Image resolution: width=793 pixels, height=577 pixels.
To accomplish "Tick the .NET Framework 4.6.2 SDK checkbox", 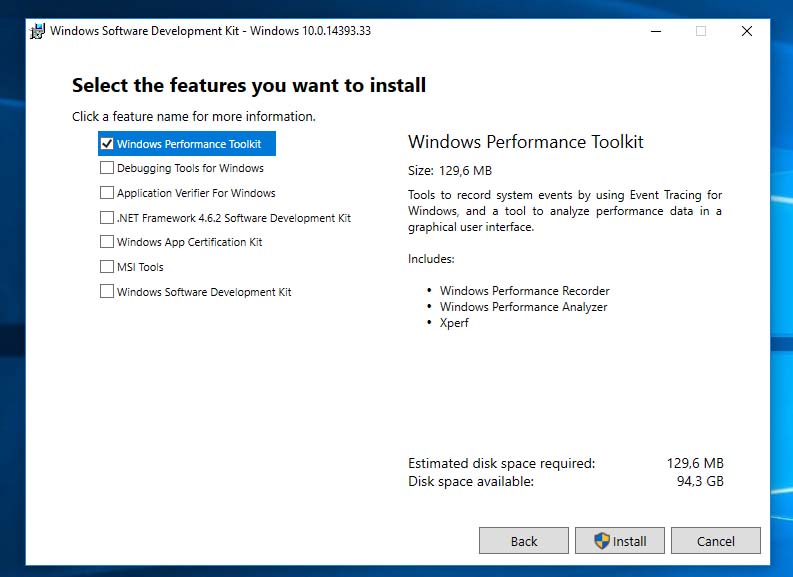I will pyautogui.click(x=107, y=218).
